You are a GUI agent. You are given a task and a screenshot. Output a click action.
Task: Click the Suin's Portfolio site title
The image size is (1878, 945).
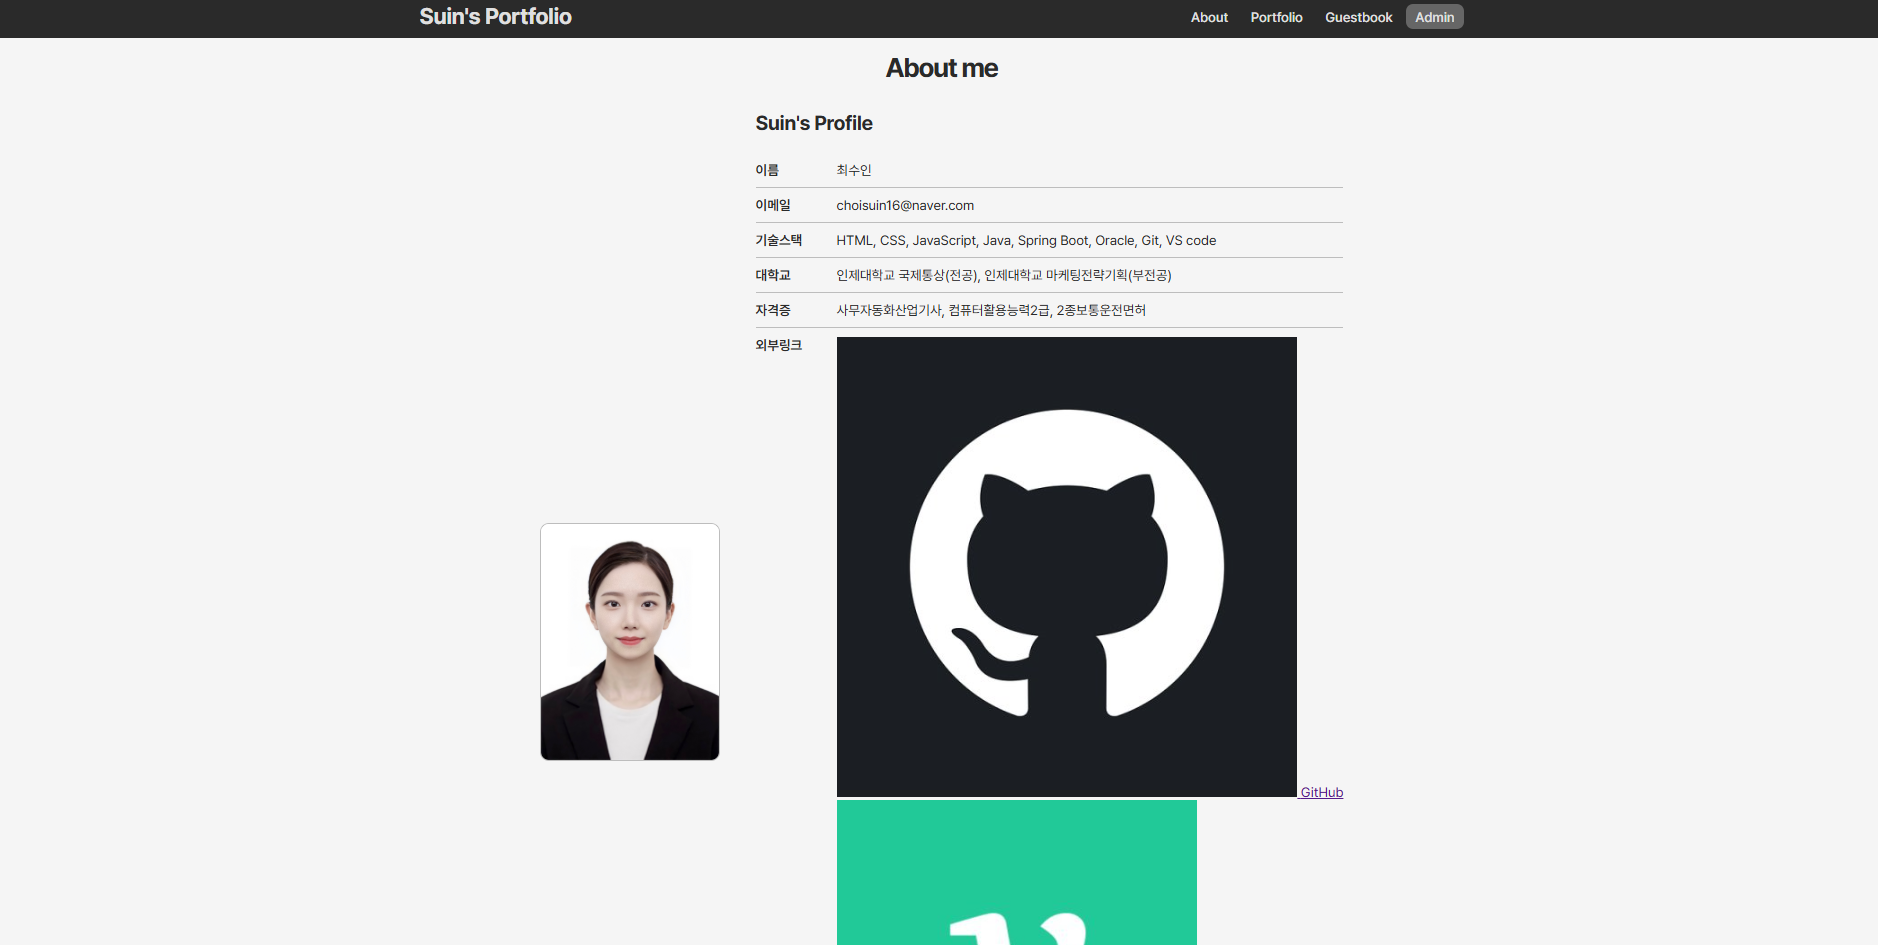point(494,16)
